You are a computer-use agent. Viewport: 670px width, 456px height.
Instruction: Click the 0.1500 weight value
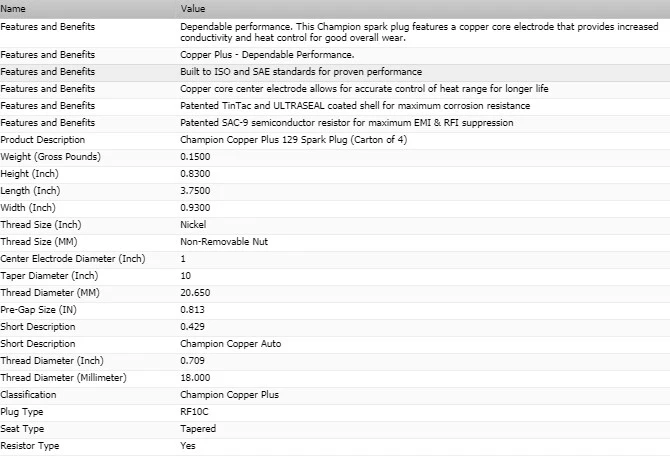coord(195,157)
